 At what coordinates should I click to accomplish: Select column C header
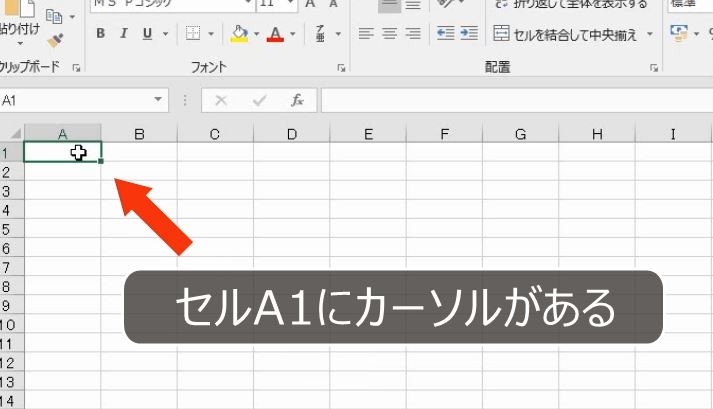click(215, 134)
